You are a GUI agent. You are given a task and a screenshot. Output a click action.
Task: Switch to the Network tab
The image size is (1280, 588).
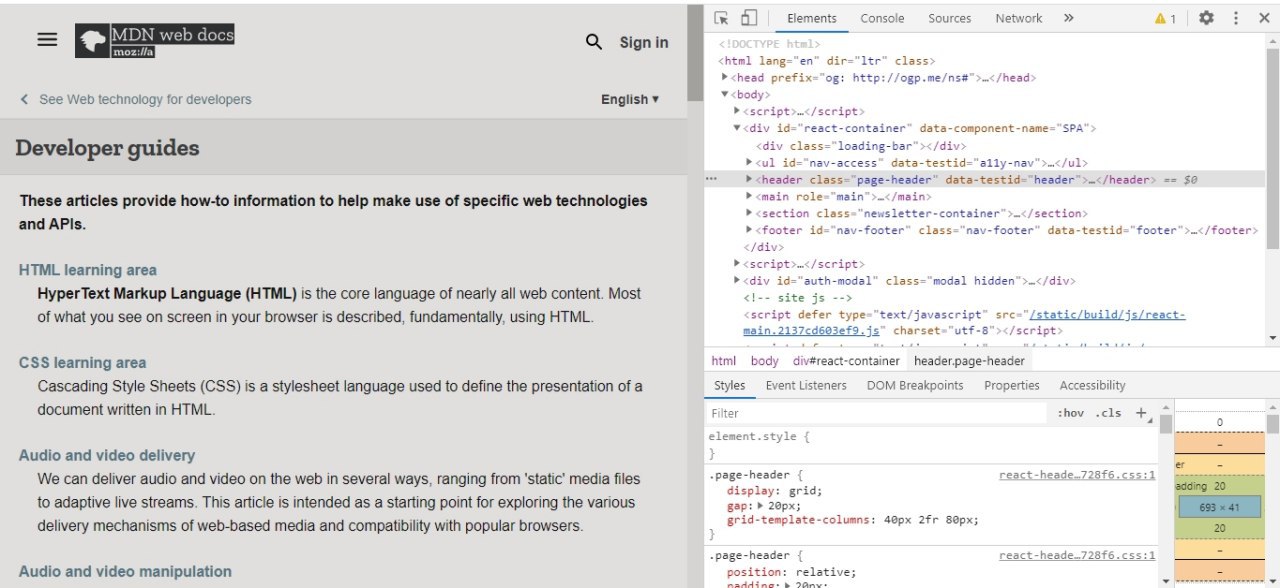point(1018,18)
